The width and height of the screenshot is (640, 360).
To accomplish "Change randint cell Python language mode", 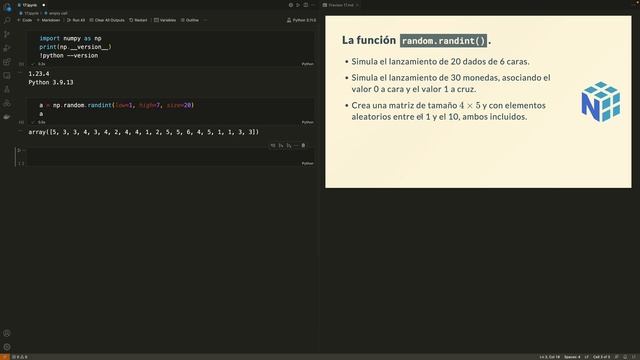I will click(307, 122).
